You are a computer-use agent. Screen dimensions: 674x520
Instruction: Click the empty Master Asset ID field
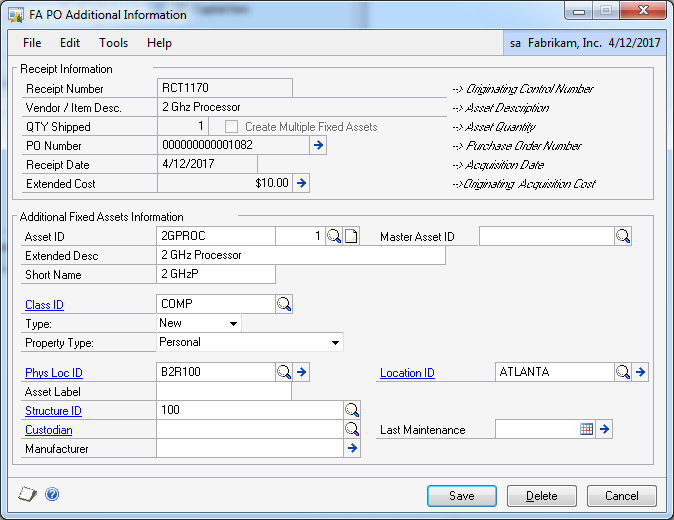pyautogui.click(x=546, y=236)
